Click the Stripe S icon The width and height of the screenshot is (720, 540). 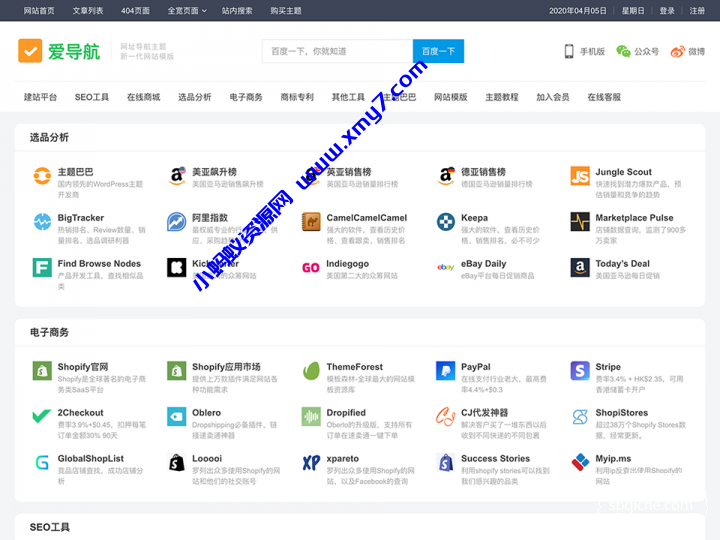[x=580, y=371]
